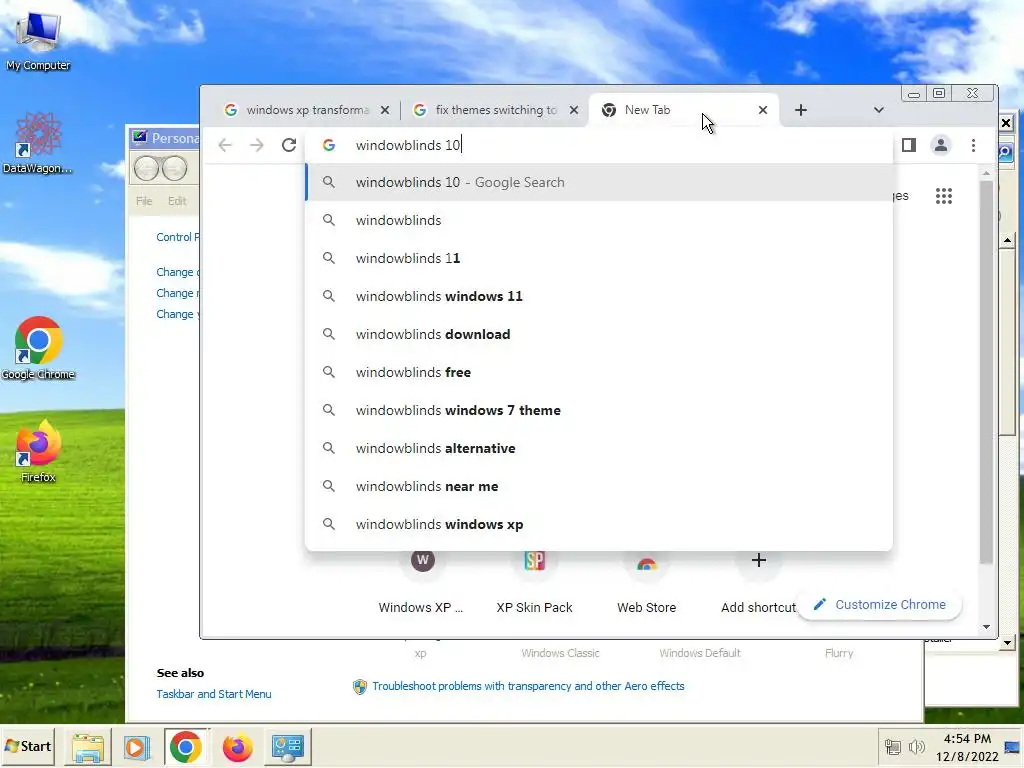Screen dimensions: 1024x768
Task: Open Chrome side panel
Action: (x=908, y=145)
